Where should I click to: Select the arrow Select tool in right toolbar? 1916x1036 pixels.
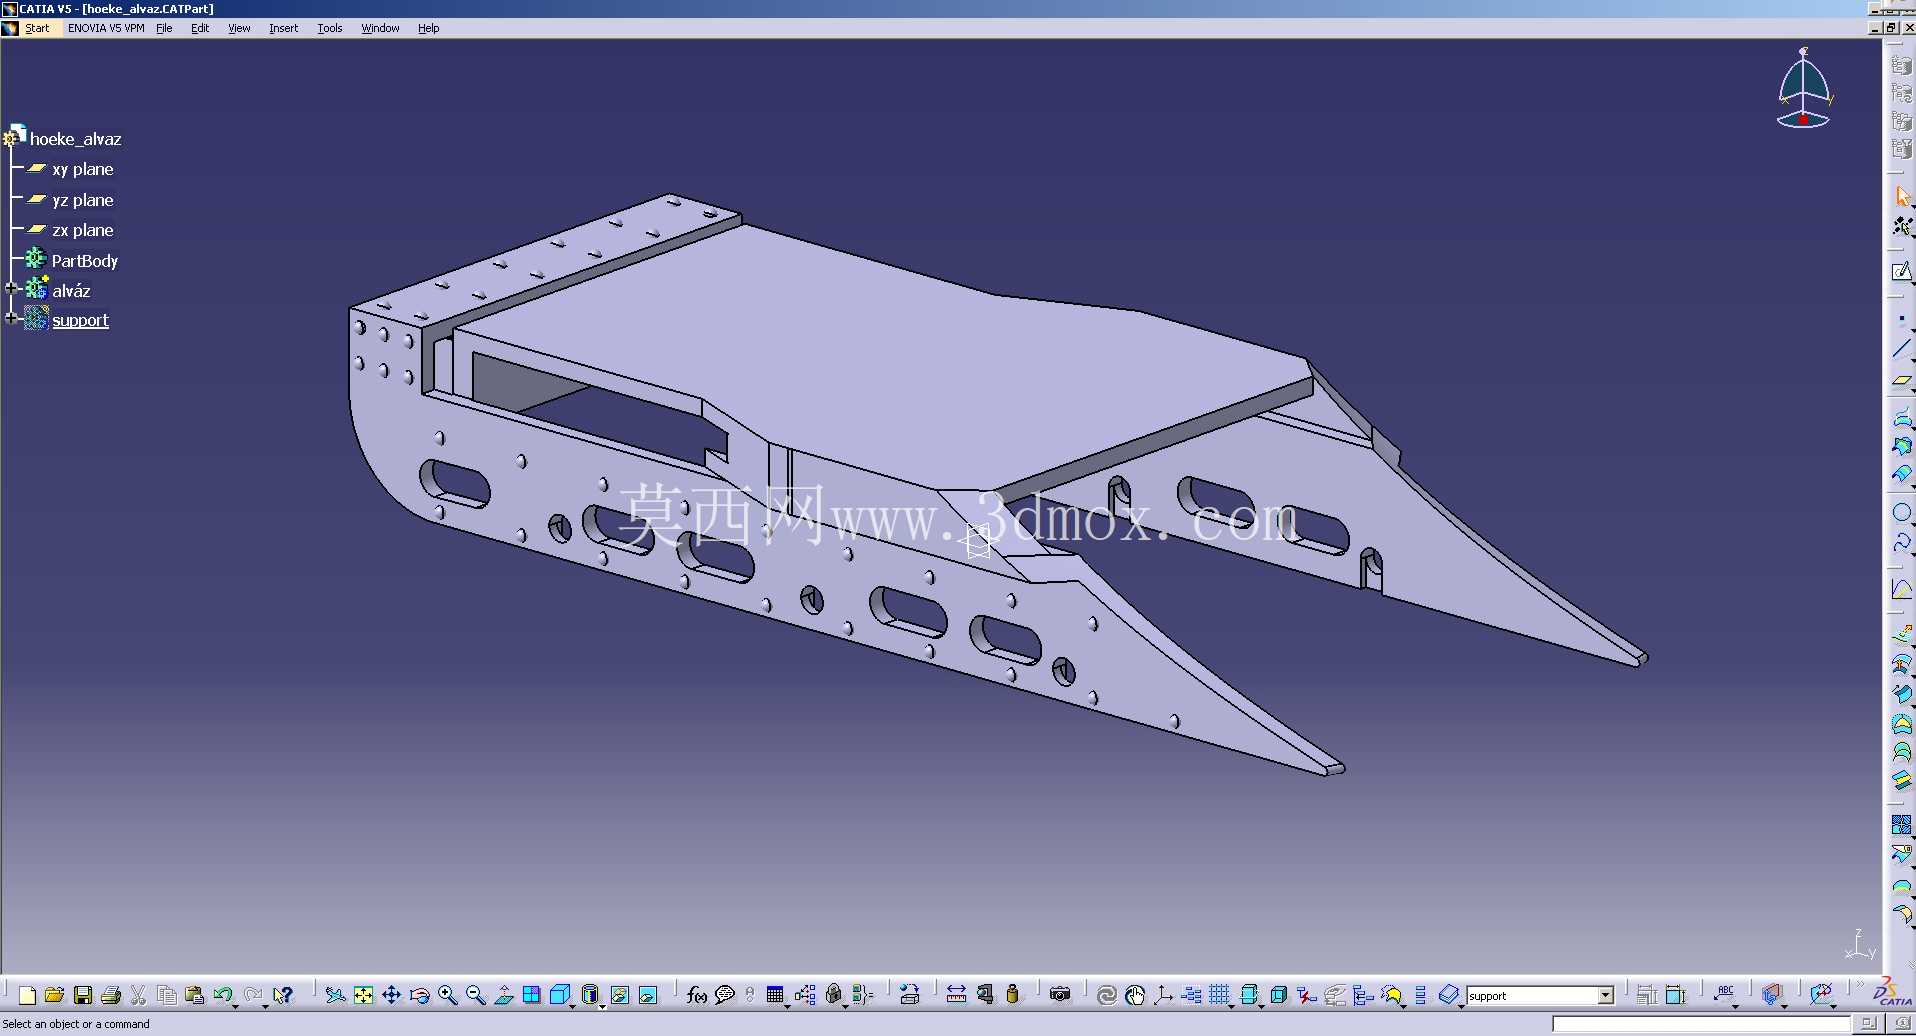(x=1902, y=197)
